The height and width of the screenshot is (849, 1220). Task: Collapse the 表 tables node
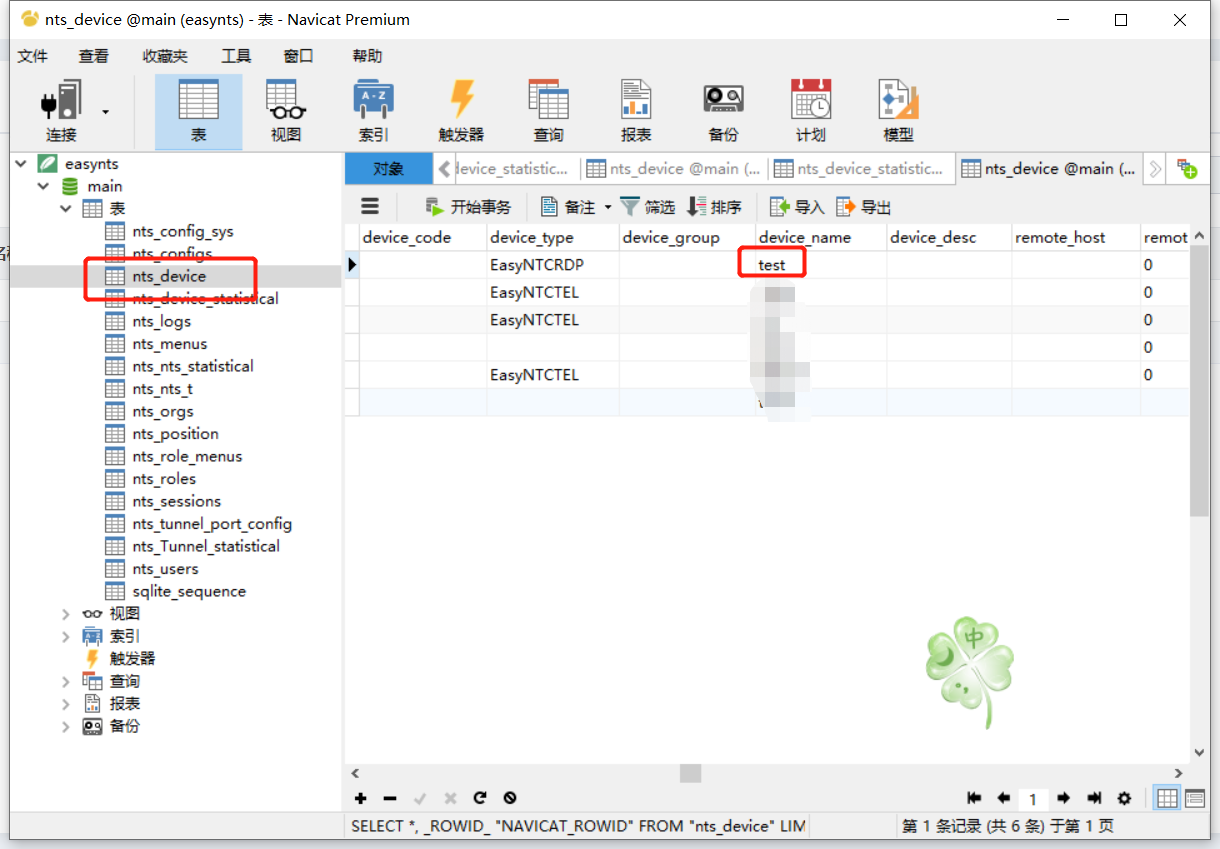pos(66,208)
